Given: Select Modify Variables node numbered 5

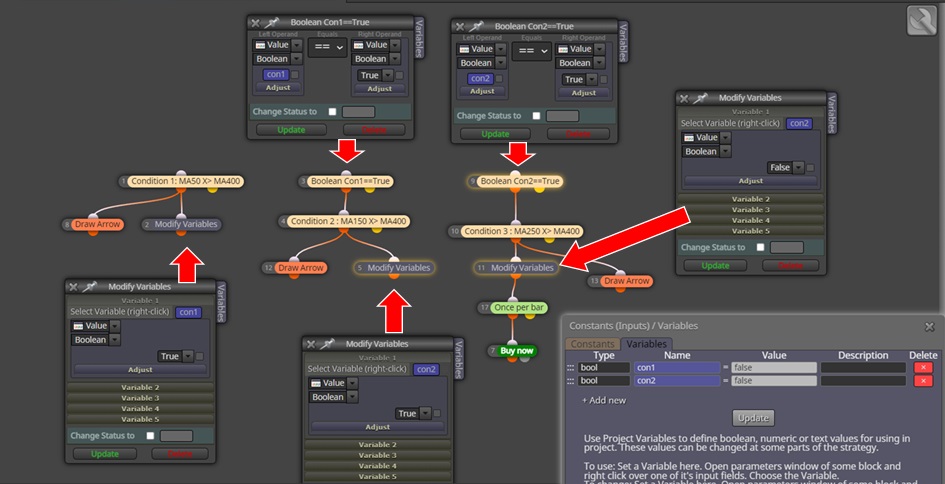Looking at the screenshot, I should pyautogui.click(x=398, y=268).
